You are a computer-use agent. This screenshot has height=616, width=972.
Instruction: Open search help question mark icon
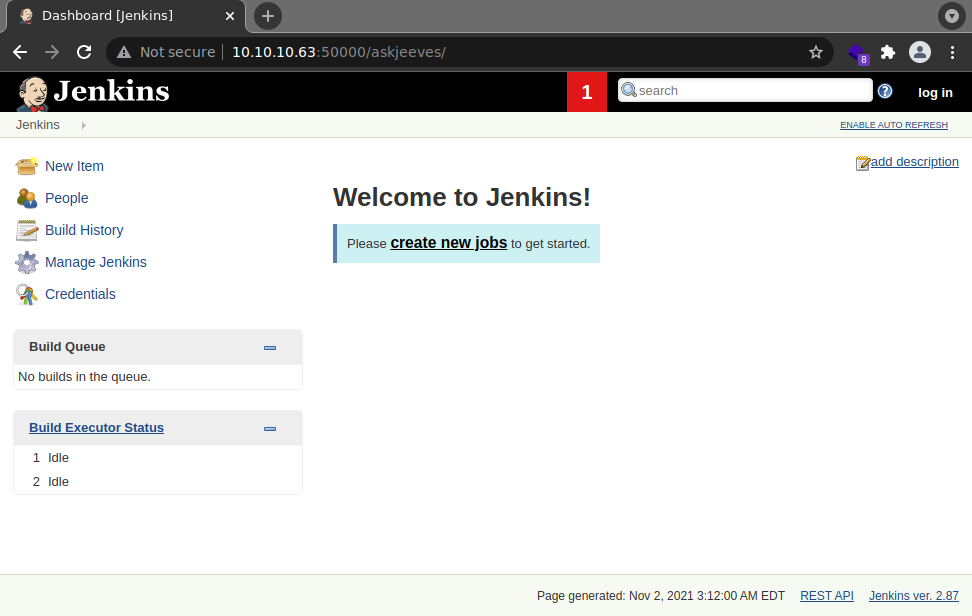[x=885, y=91]
